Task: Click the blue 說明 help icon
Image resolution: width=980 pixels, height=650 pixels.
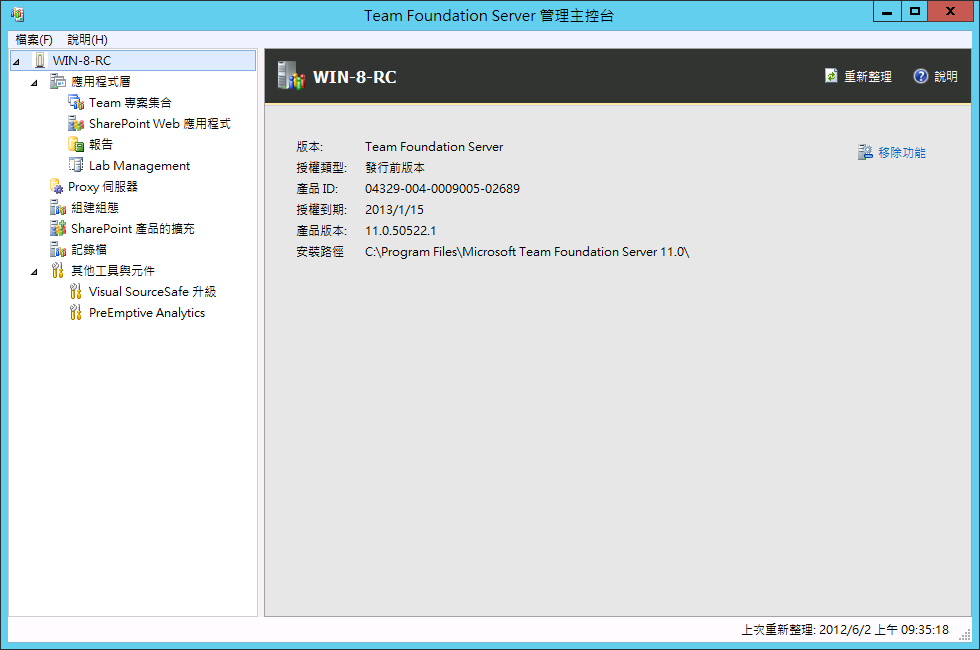Action: tap(921, 76)
